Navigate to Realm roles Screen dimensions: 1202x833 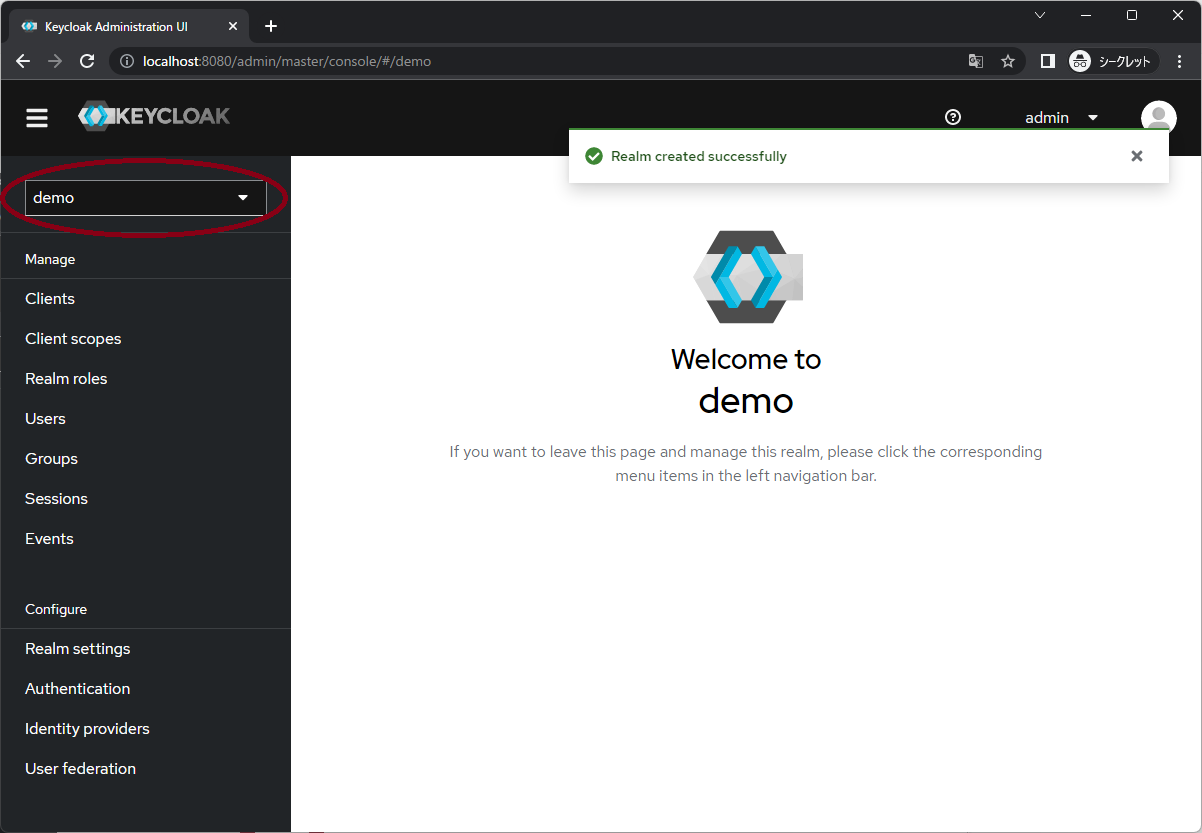click(66, 379)
